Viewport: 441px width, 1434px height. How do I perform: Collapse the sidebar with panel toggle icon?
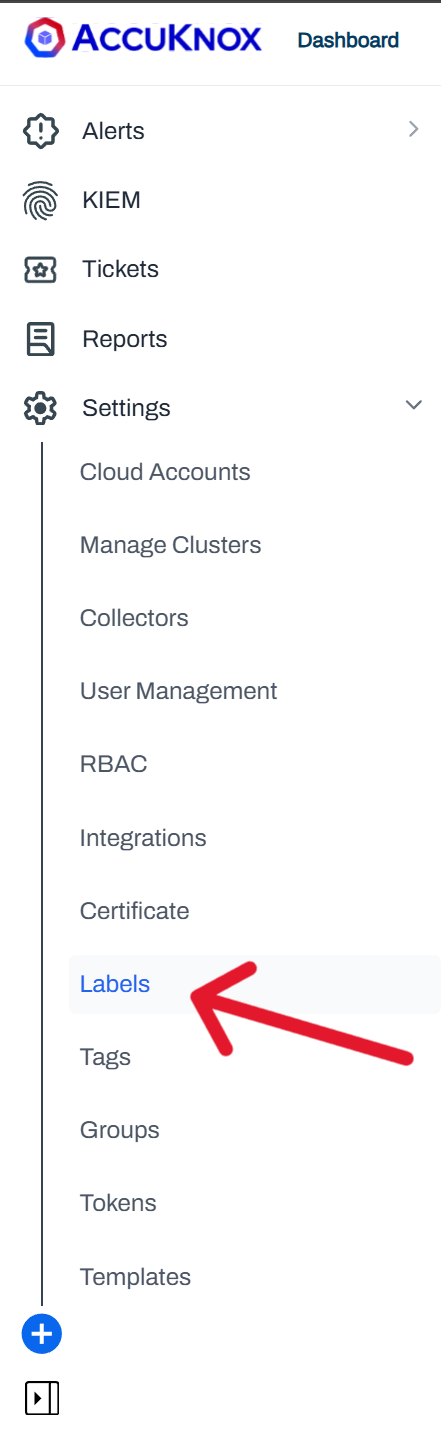pos(42,1397)
